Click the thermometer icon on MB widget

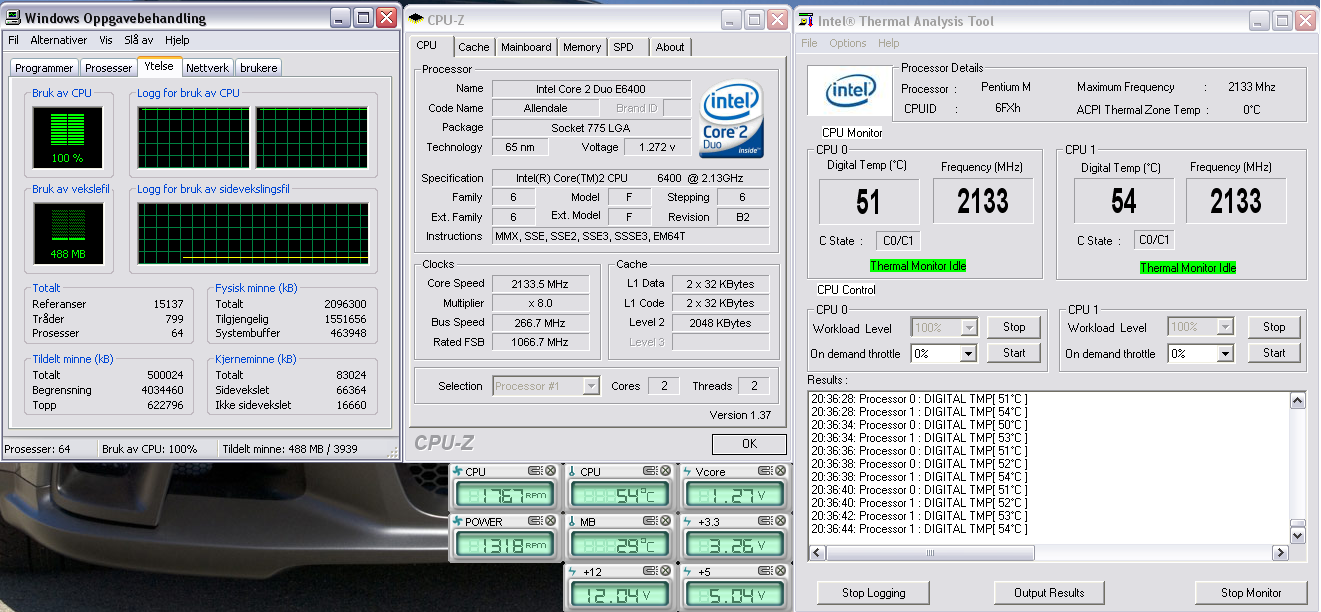click(x=572, y=522)
